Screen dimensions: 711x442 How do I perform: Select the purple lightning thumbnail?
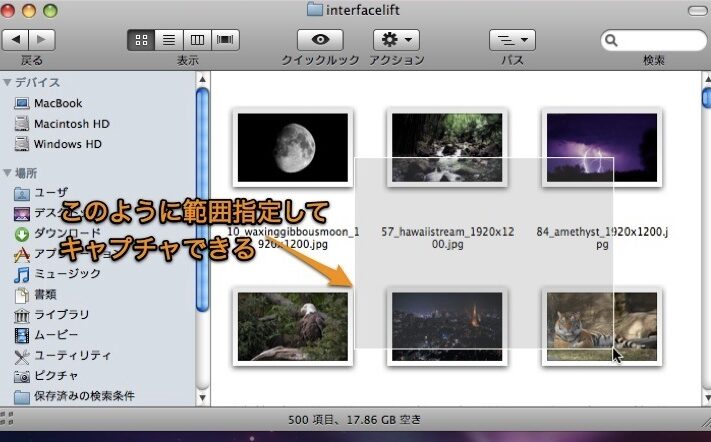602,147
